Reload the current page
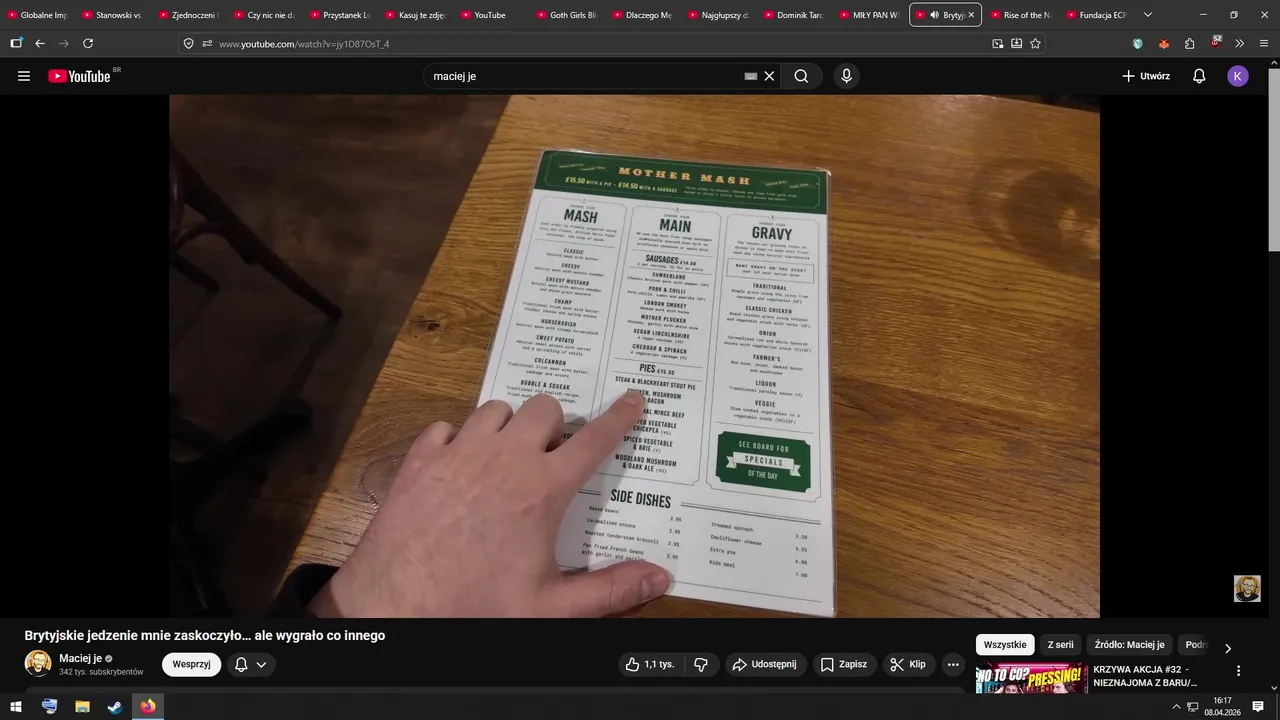This screenshot has height=720, width=1280. 88,43
